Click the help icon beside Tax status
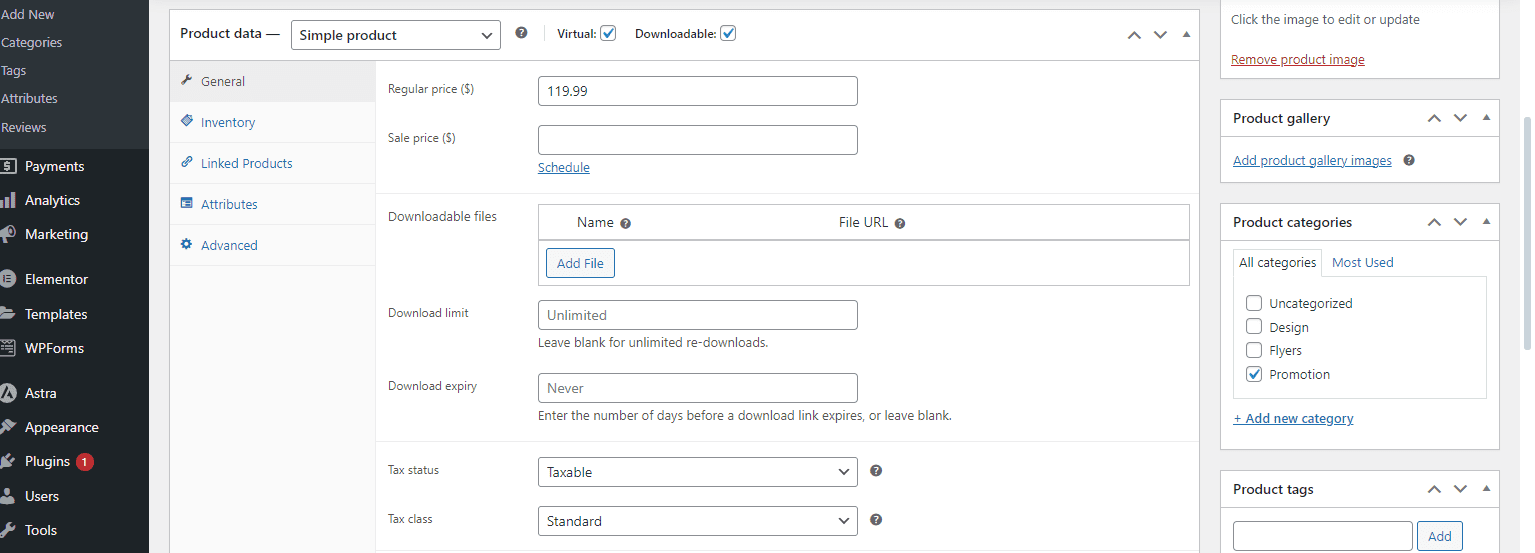This screenshot has height=553, width=1535. [x=876, y=471]
